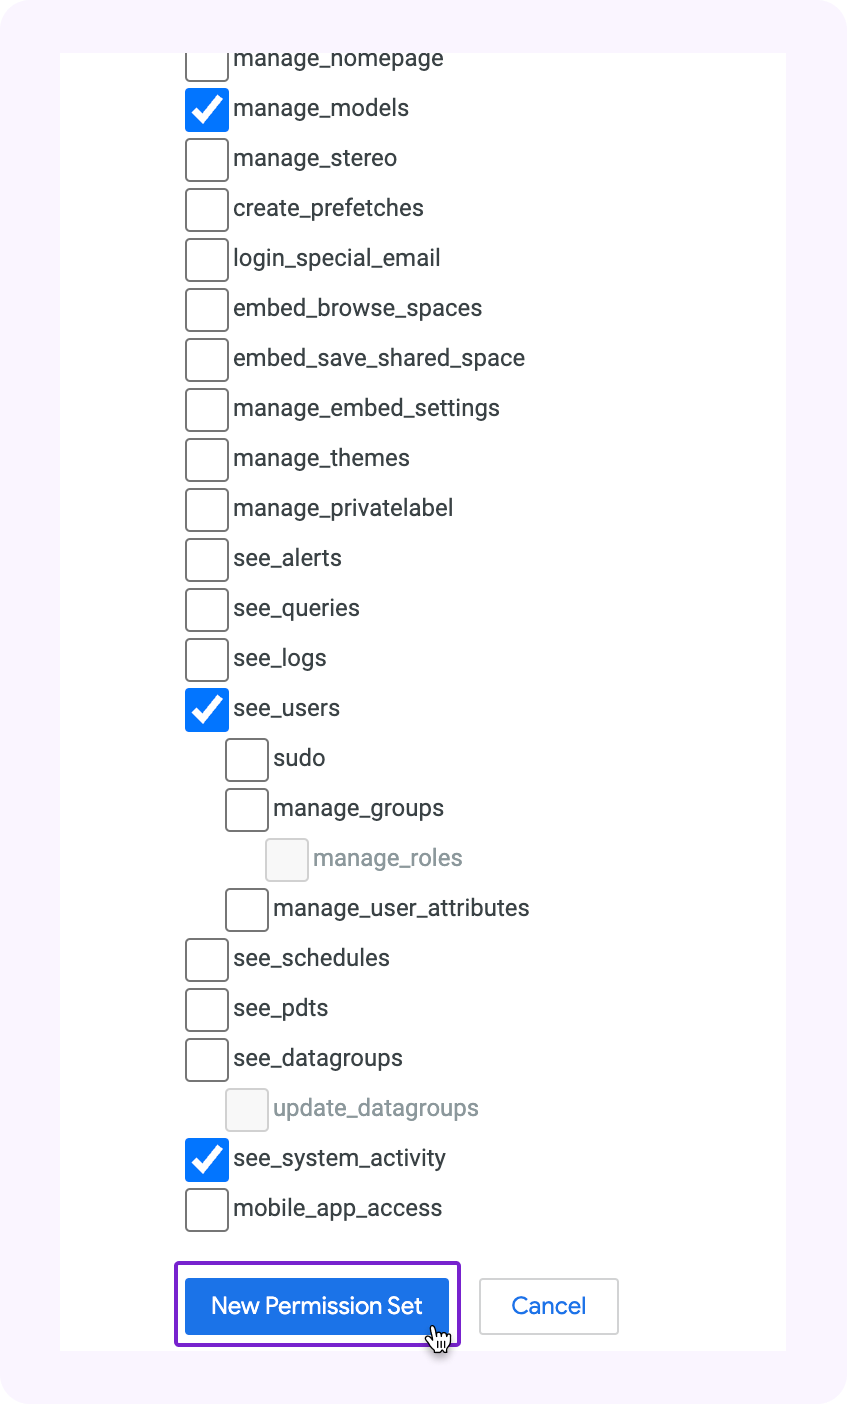Turn on the see_alerts permission

coord(207,559)
